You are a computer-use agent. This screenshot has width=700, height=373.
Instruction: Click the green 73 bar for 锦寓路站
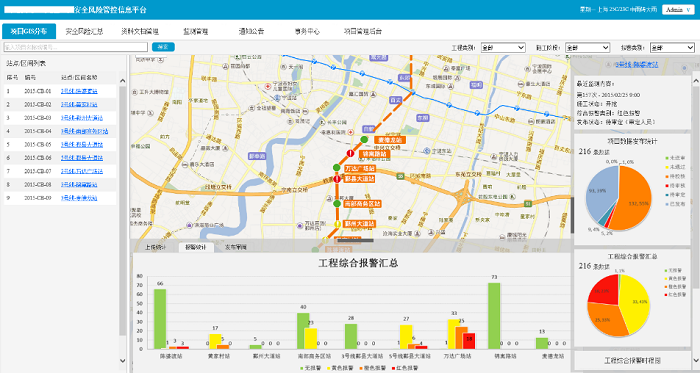pyautogui.click(x=494, y=315)
